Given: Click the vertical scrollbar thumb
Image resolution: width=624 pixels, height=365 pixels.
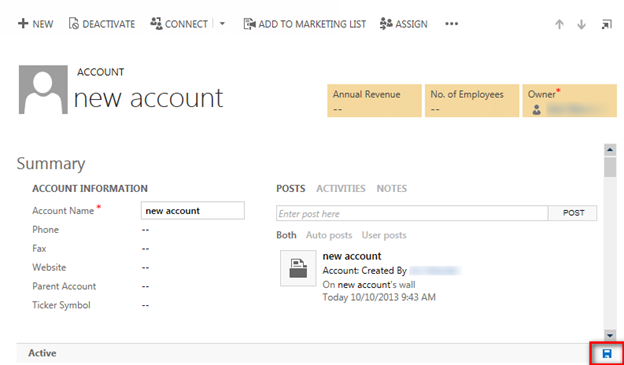Looking at the screenshot, I should [x=610, y=167].
